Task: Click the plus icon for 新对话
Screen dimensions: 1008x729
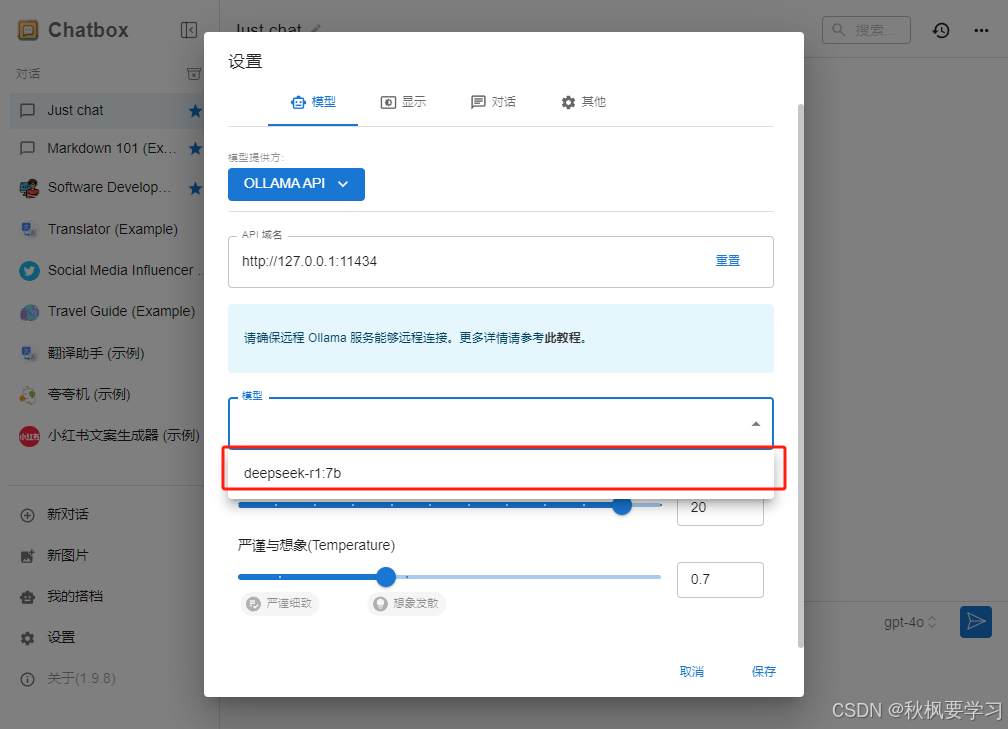Action: coord(27,515)
